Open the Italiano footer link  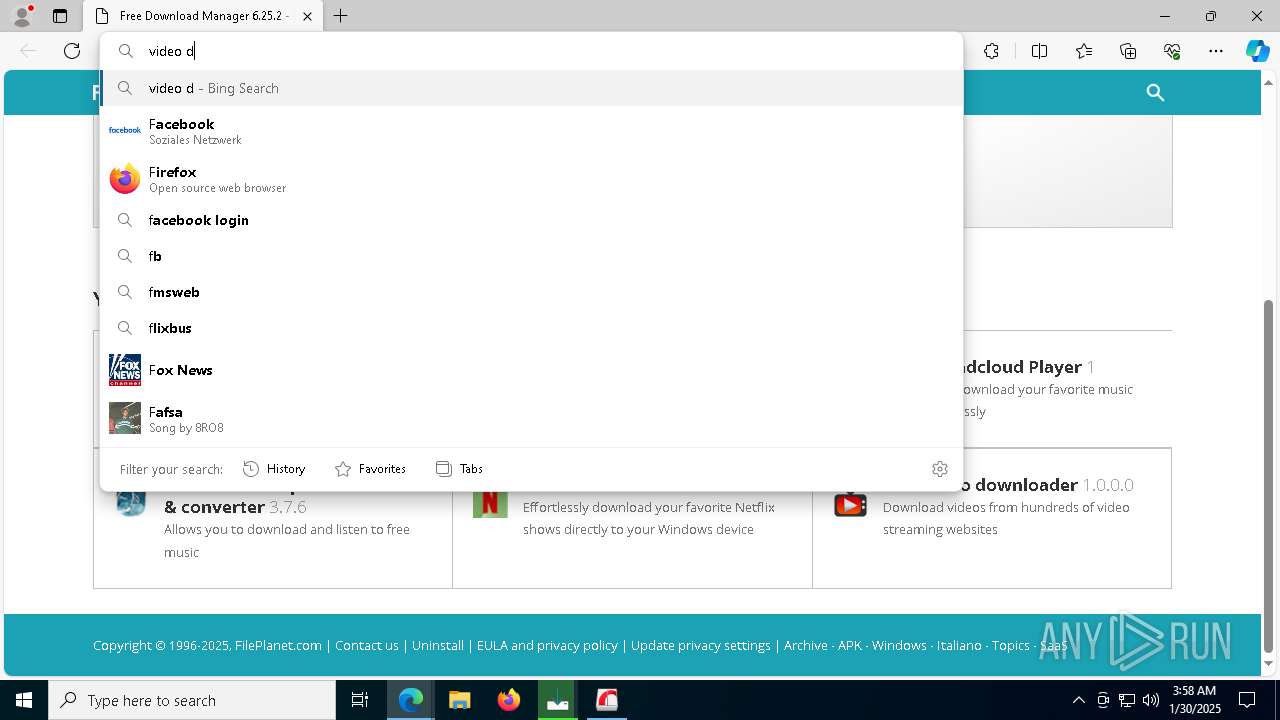[x=959, y=645]
